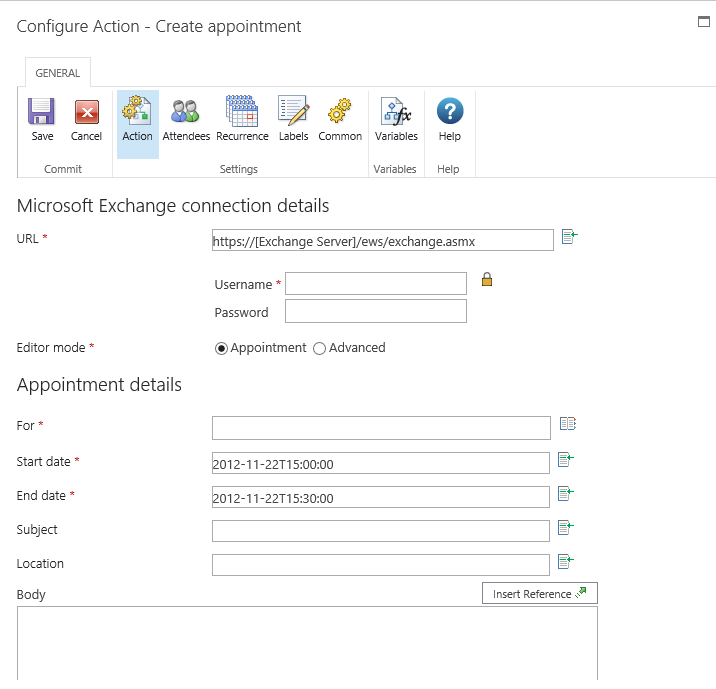The image size is (716, 689).
Task: Click the Insert Reference button
Action: pyautogui.click(x=539, y=594)
